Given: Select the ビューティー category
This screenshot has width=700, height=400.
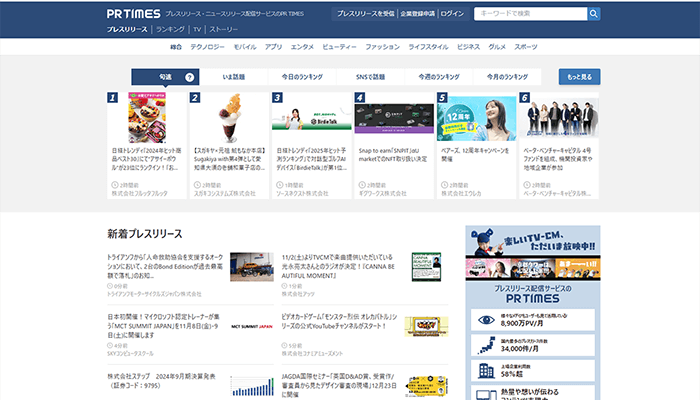Looking at the screenshot, I should click(x=339, y=47).
